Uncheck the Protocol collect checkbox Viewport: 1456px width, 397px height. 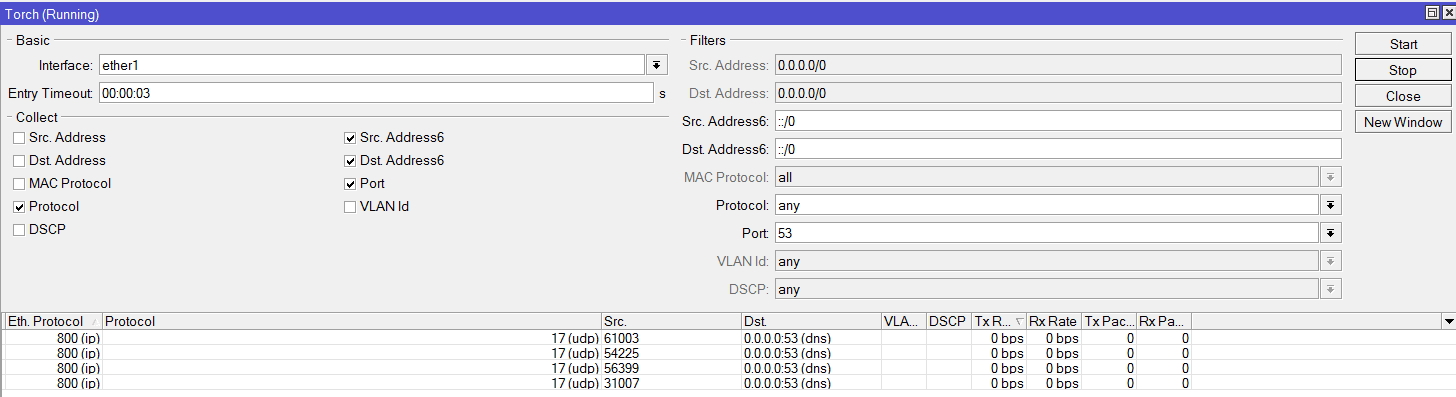click(x=19, y=207)
